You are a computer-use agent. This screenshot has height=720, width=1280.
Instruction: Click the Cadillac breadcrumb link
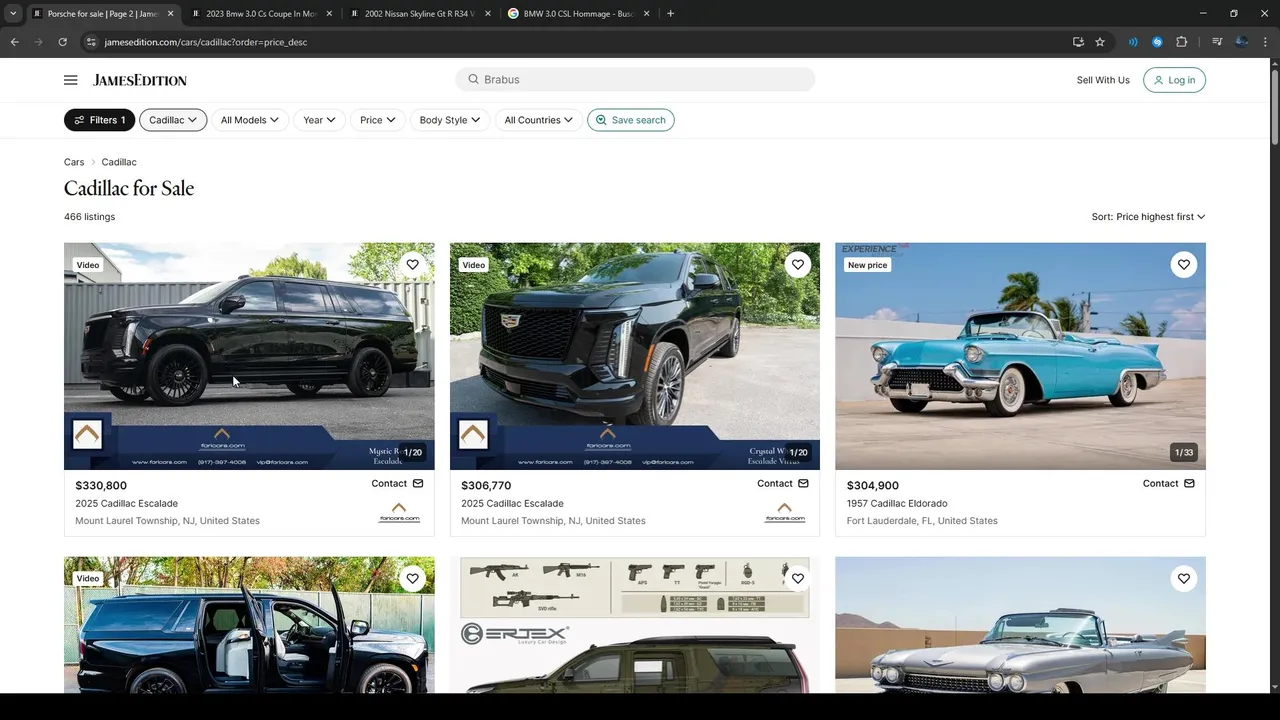click(x=119, y=162)
